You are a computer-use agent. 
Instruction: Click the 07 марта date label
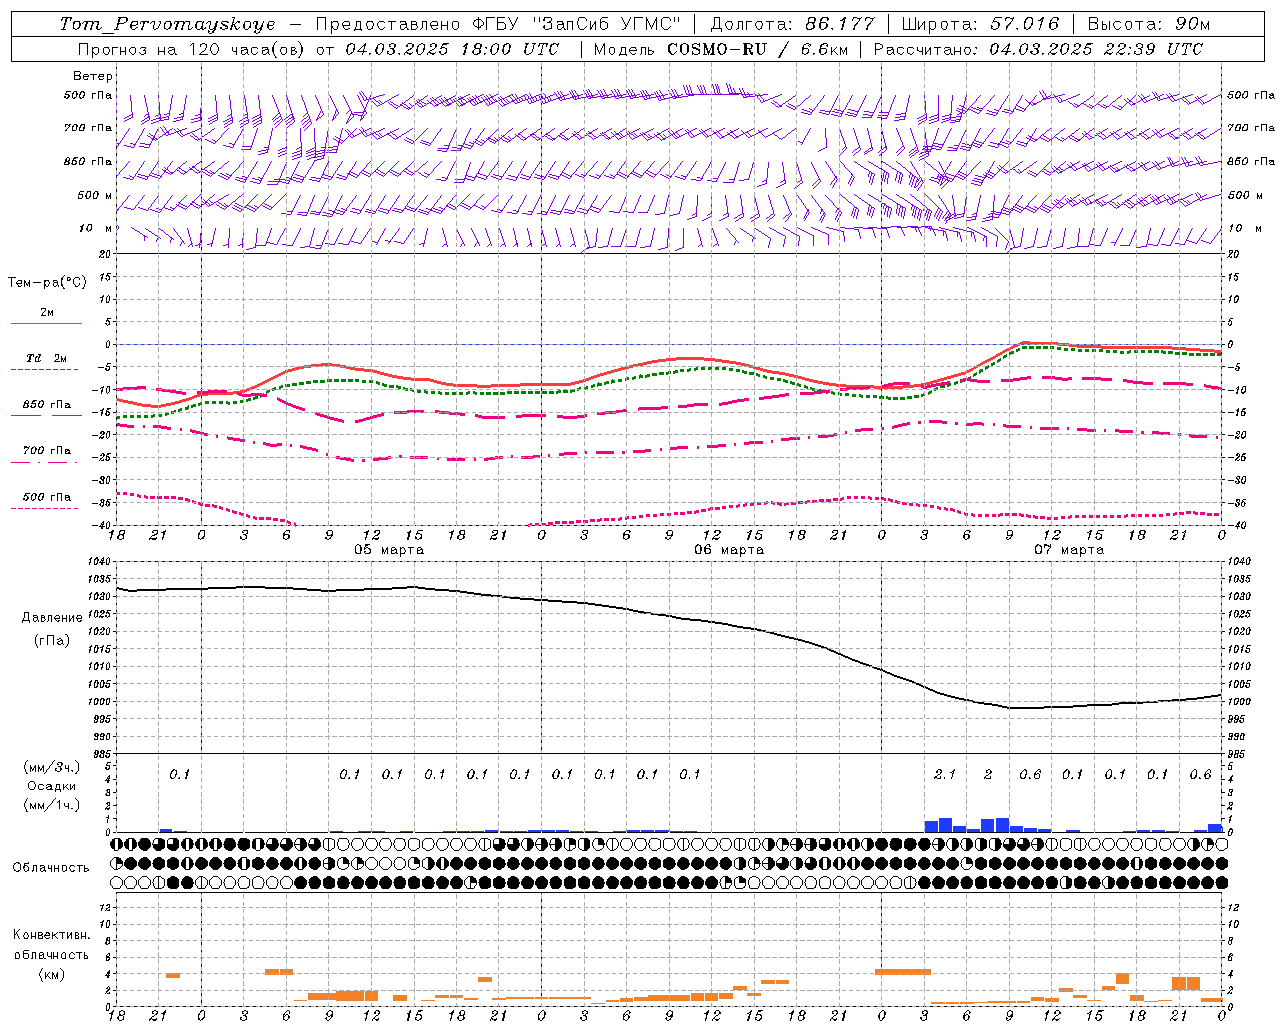[1069, 550]
